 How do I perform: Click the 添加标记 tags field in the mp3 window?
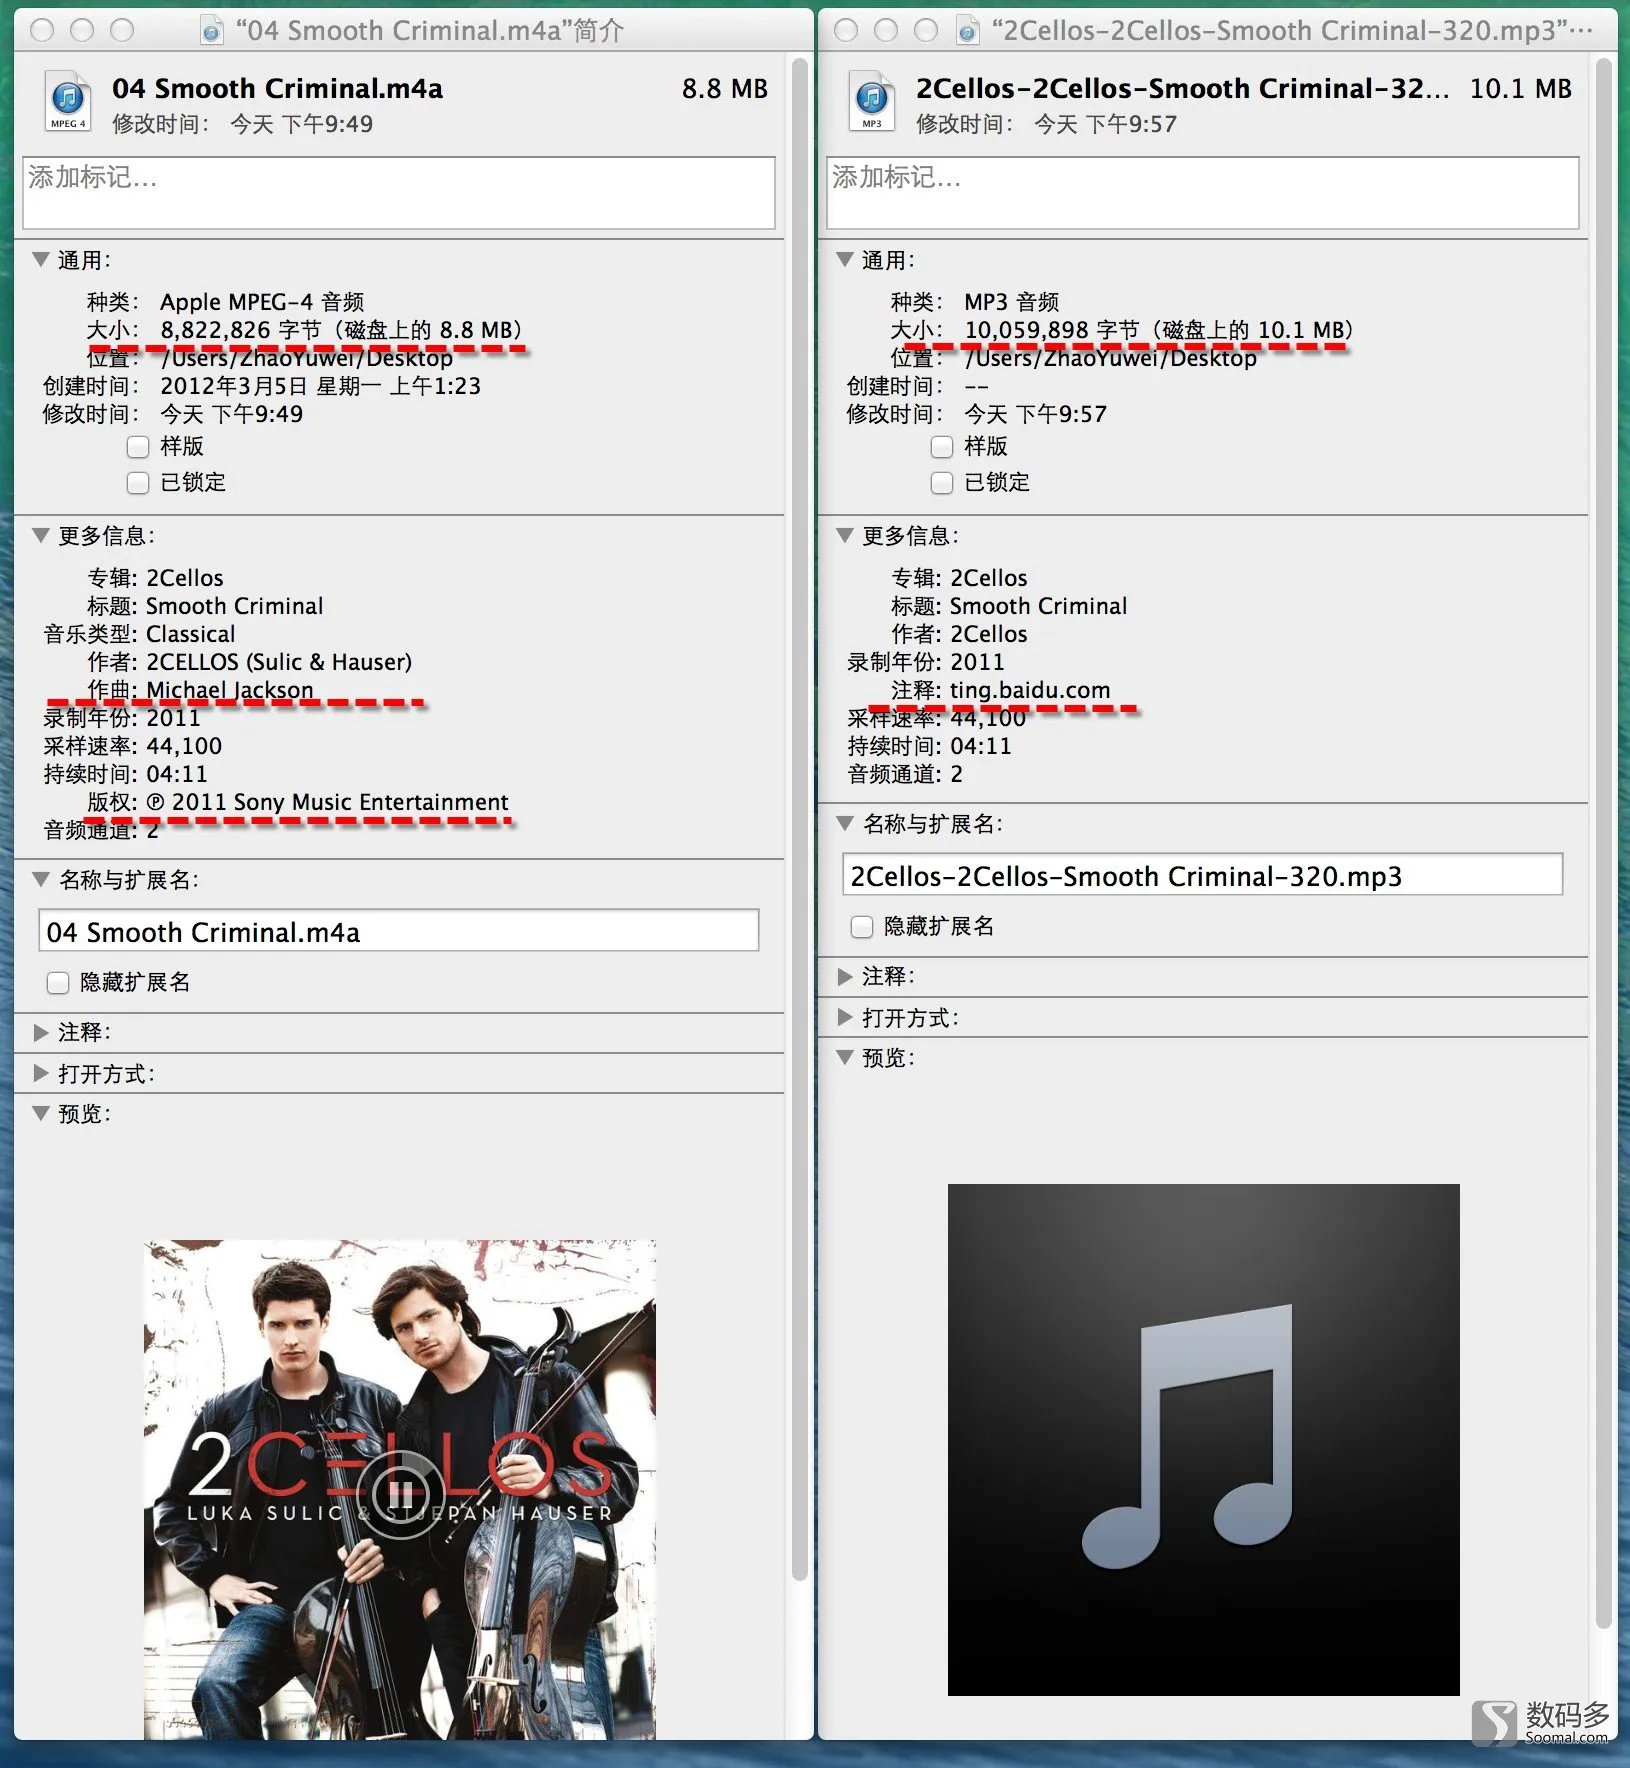tap(1203, 192)
